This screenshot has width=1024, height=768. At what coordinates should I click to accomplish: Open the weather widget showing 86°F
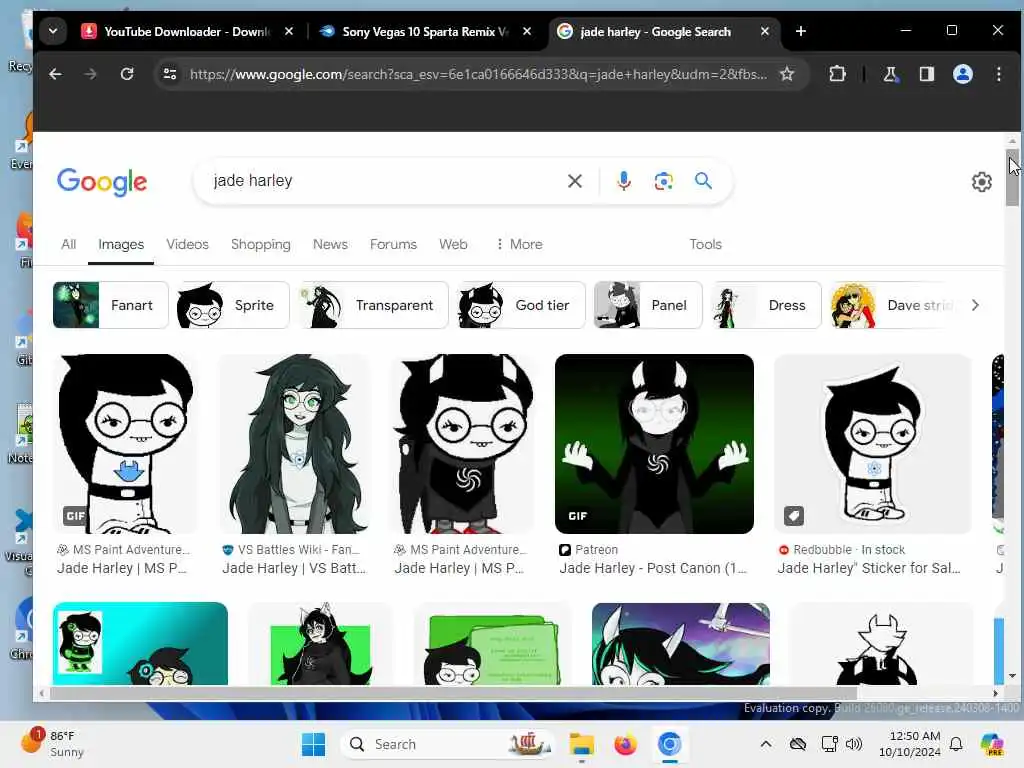[x=54, y=744]
